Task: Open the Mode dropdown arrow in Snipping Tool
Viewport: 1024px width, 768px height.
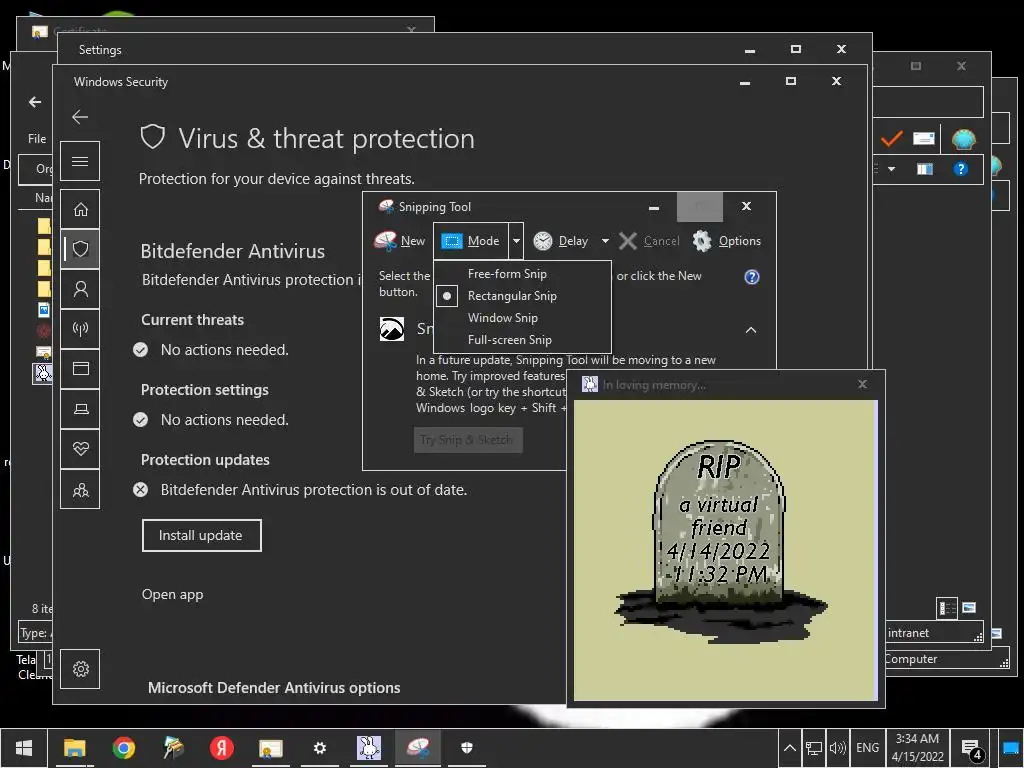Action: tap(516, 240)
